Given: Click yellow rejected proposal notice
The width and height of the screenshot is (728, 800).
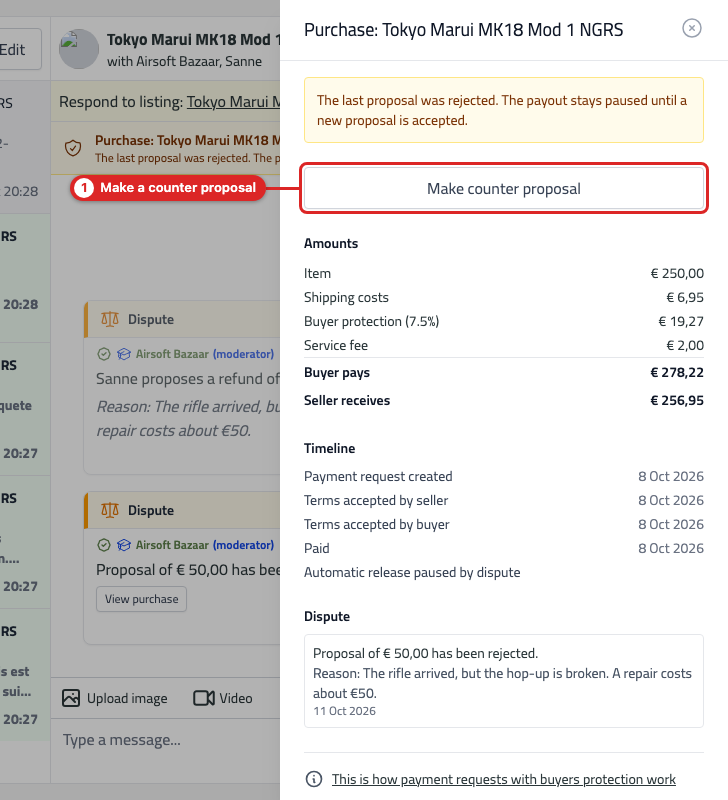Looking at the screenshot, I should coord(504,110).
